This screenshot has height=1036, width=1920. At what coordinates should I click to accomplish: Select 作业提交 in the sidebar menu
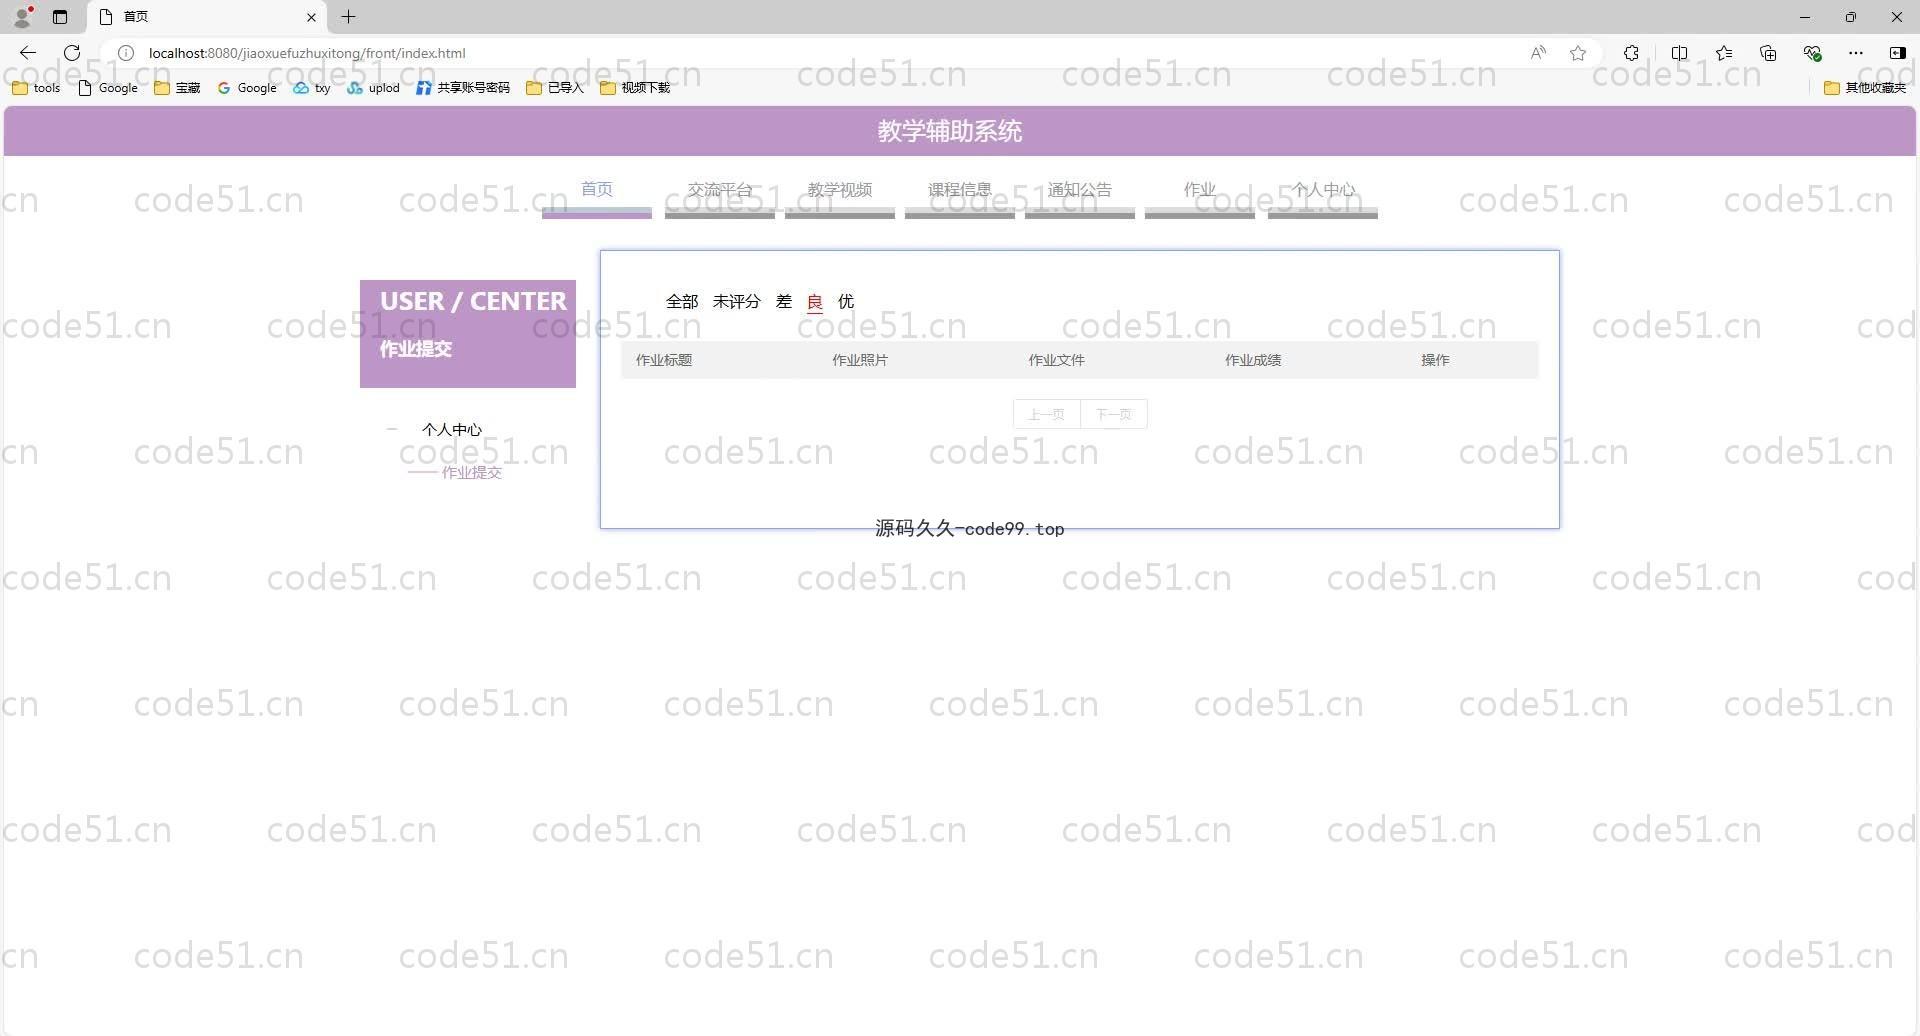pos(472,472)
